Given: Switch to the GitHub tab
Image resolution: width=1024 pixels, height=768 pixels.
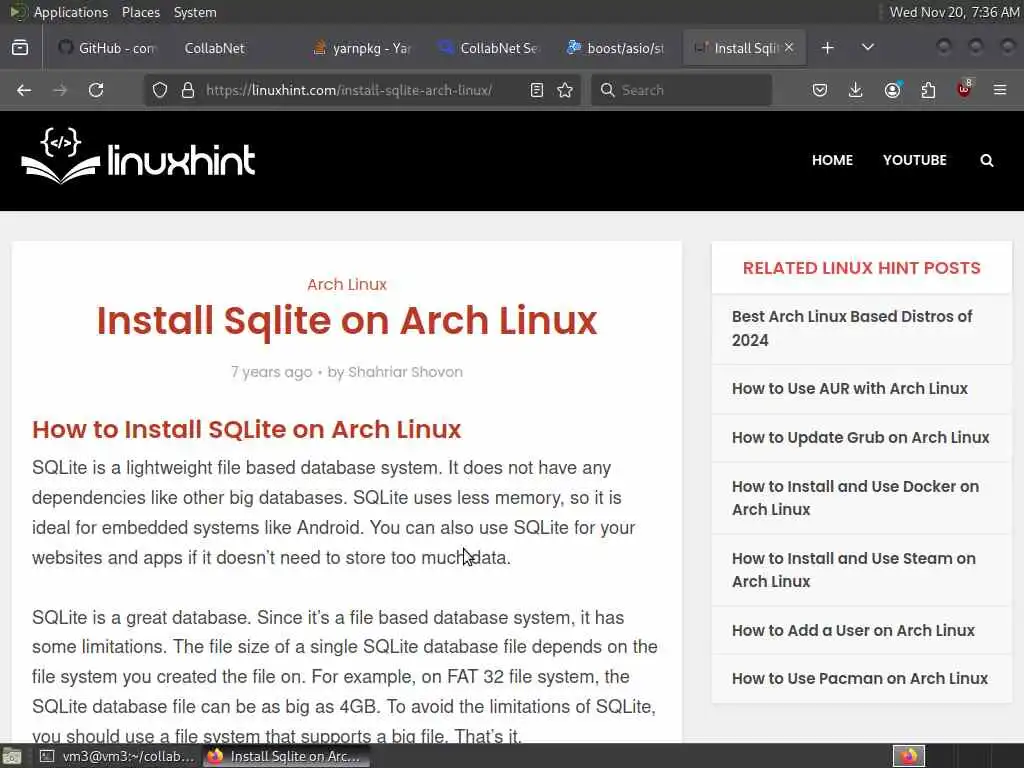Looking at the screenshot, I should click(106, 48).
